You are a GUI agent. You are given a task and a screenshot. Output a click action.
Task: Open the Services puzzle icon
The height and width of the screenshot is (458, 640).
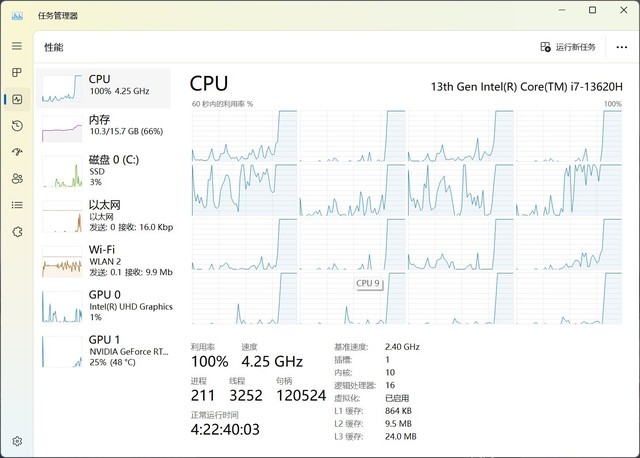coord(17,232)
